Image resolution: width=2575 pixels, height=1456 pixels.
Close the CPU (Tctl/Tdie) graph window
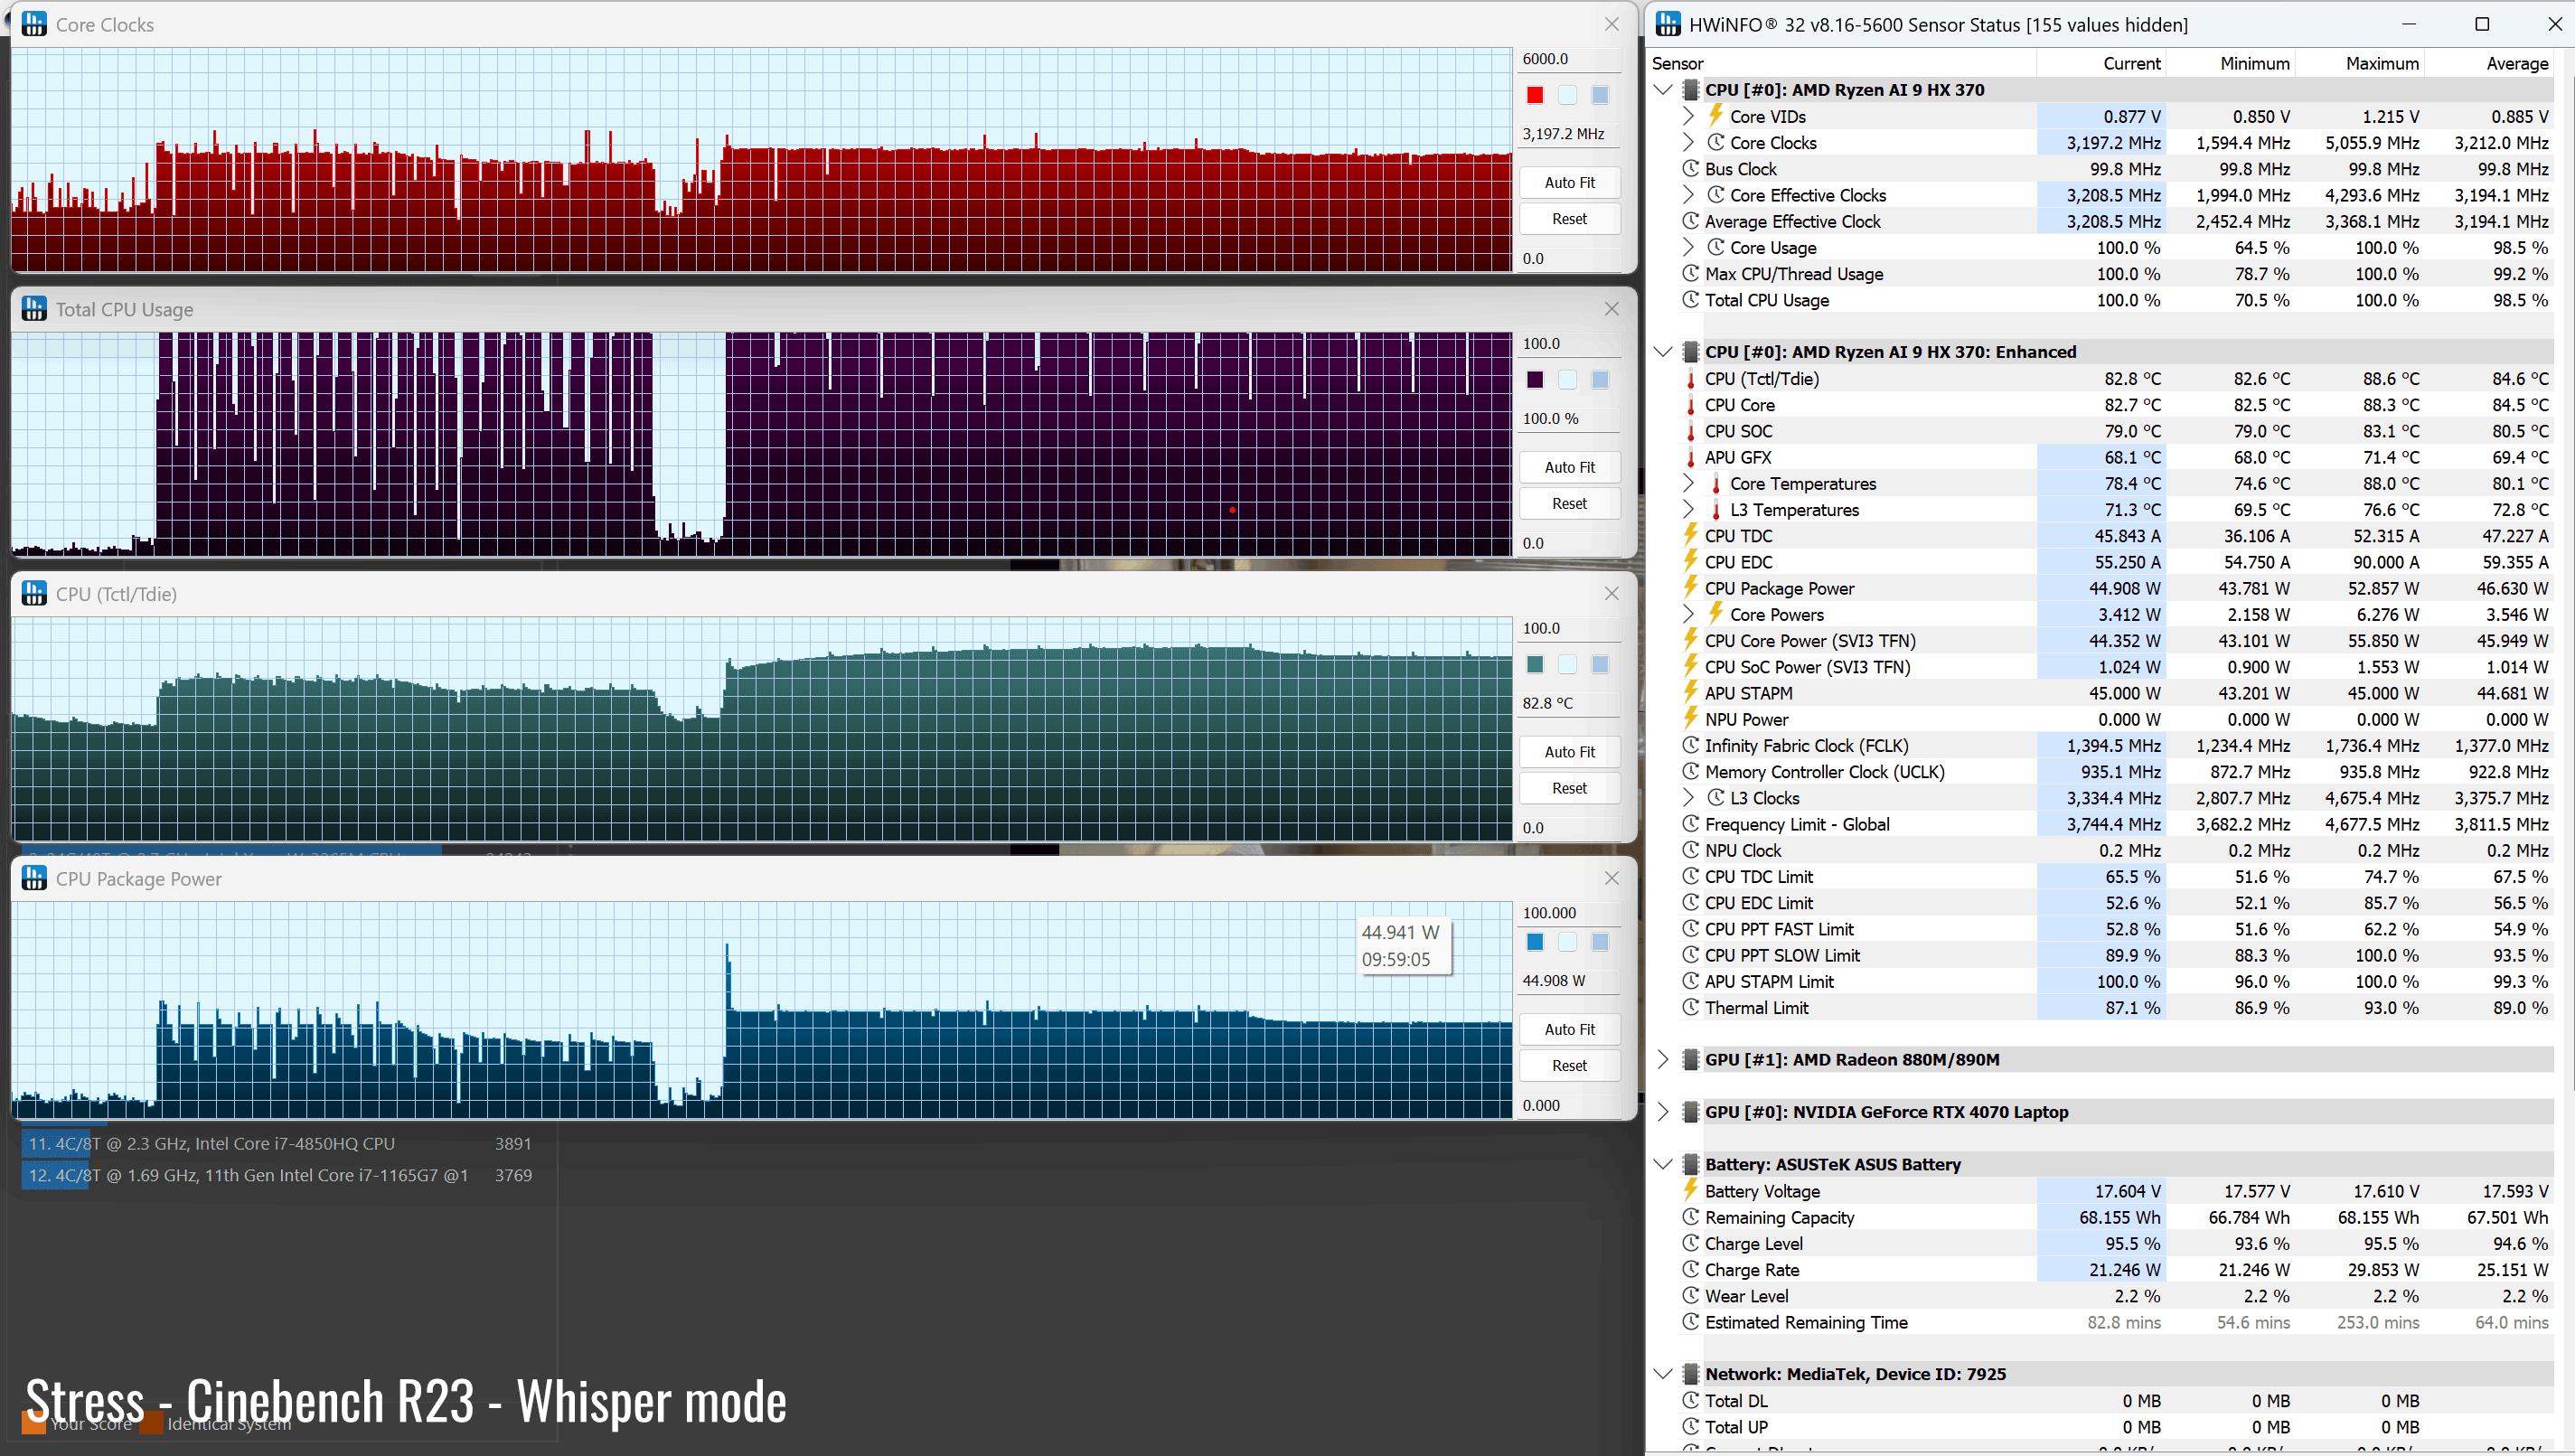point(1612,594)
